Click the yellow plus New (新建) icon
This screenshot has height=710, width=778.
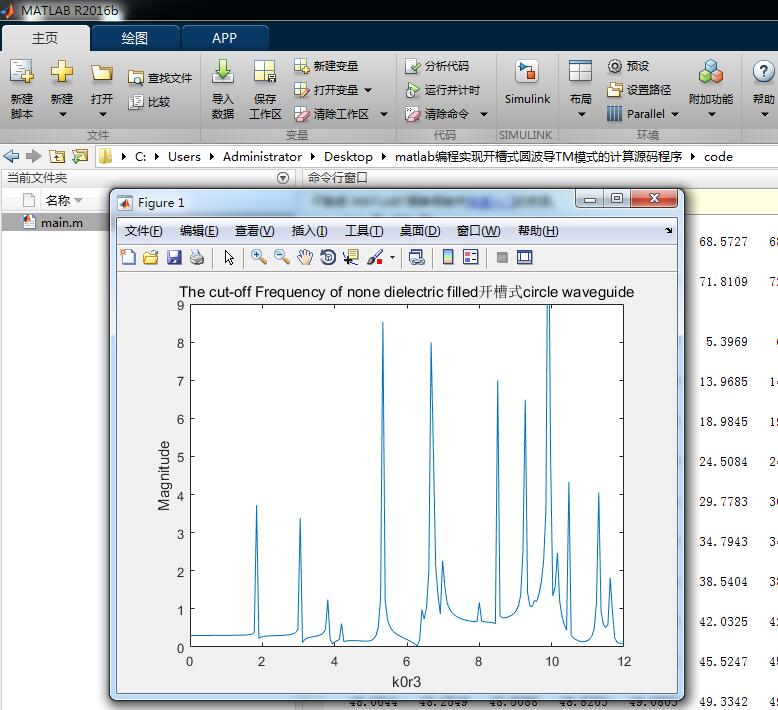click(62, 72)
